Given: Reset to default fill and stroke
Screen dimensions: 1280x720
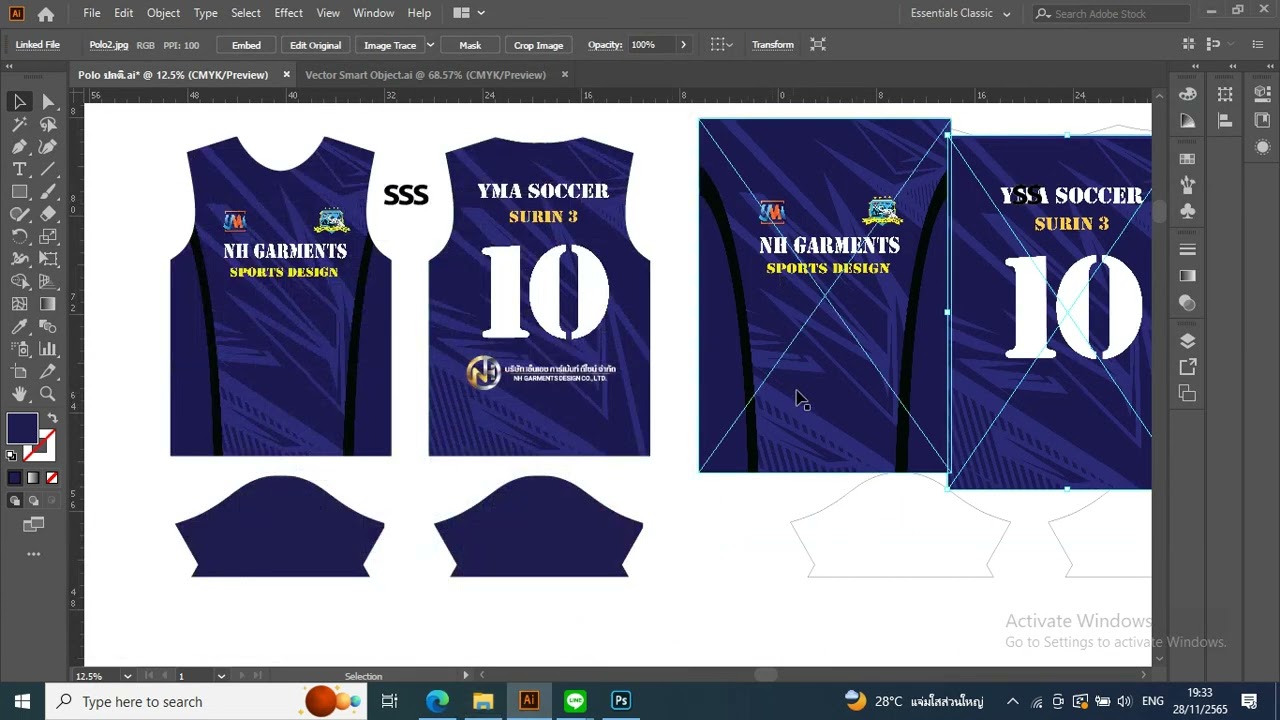Looking at the screenshot, I should [x=12, y=456].
